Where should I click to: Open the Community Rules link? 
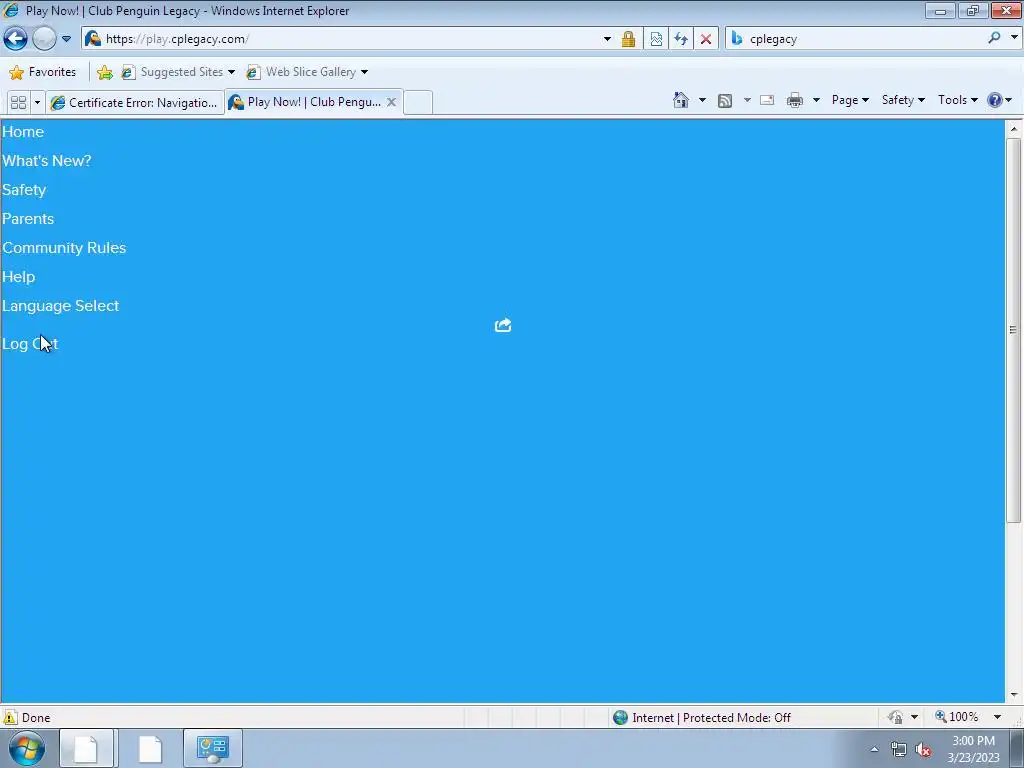(x=64, y=248)
